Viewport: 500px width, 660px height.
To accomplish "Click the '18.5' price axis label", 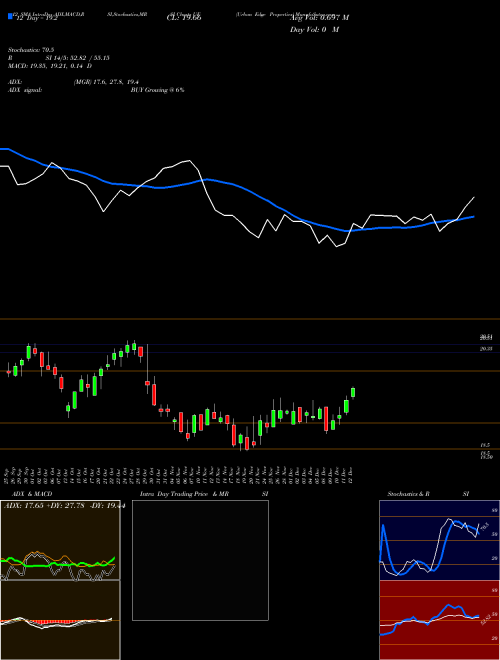I will tap(484, 445).
